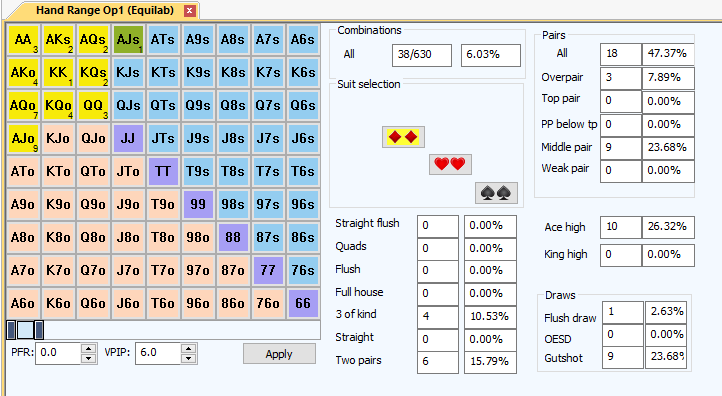722x396 pixels.
Task: Click the Apply button
Action: [279, 354]
